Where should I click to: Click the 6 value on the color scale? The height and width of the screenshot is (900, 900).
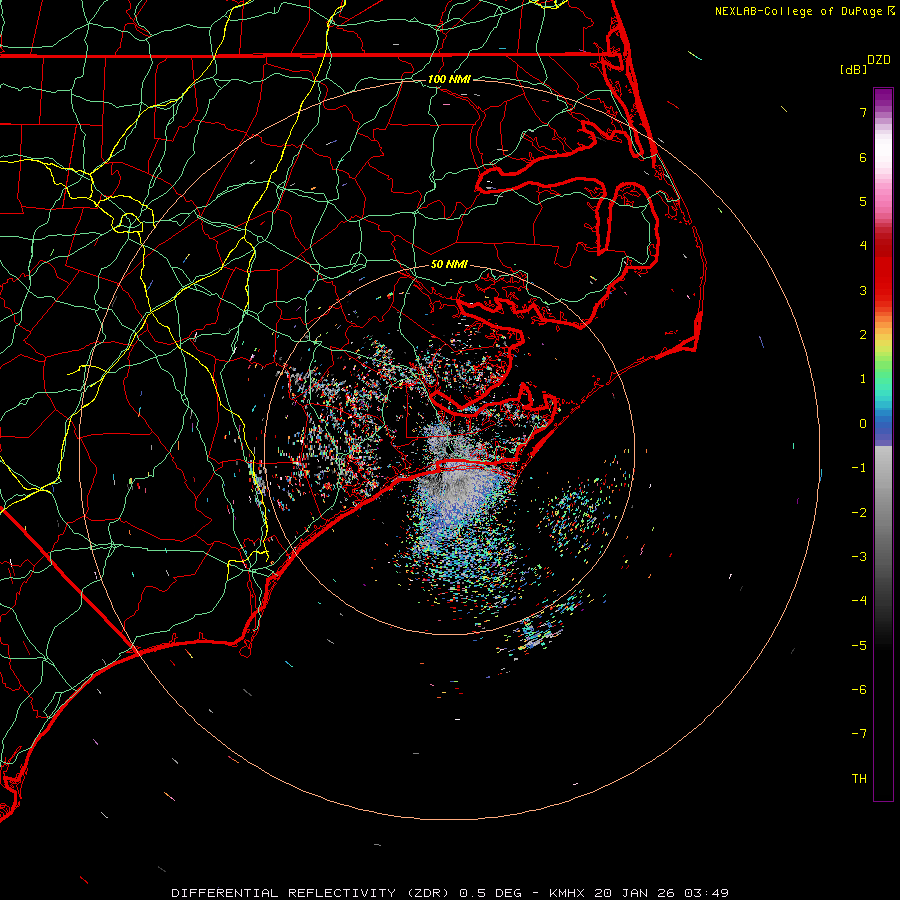[x=863, y=157]
